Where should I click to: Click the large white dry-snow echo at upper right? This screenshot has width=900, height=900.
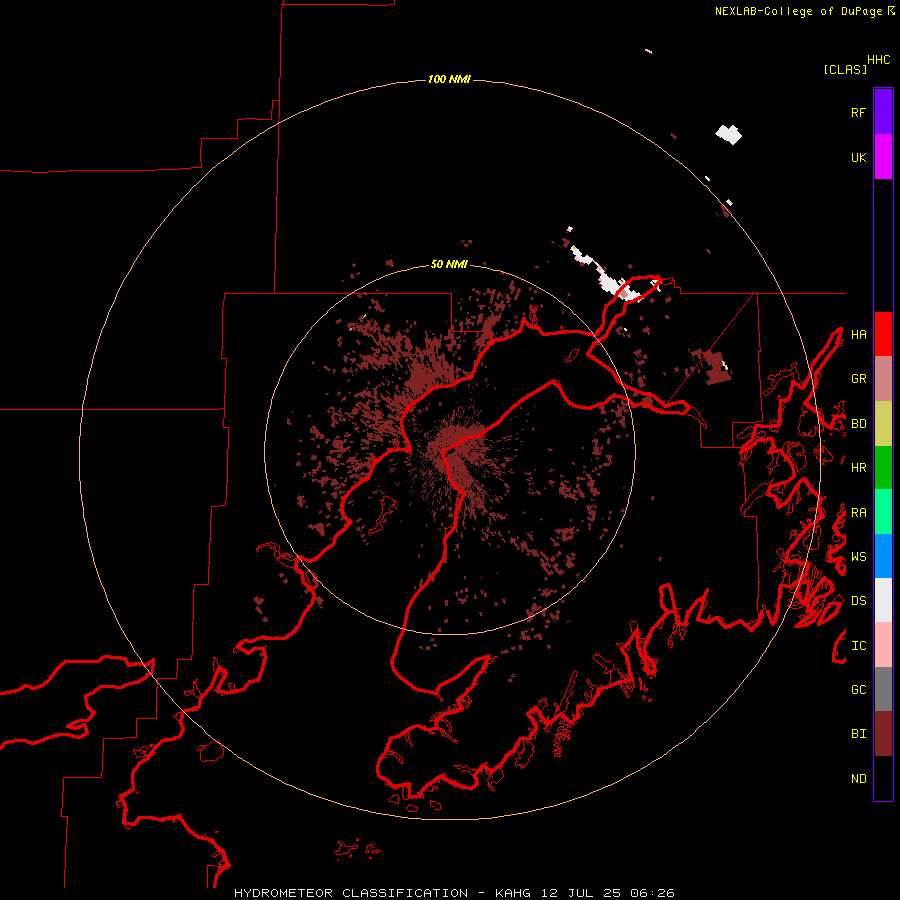click(728, 134)
